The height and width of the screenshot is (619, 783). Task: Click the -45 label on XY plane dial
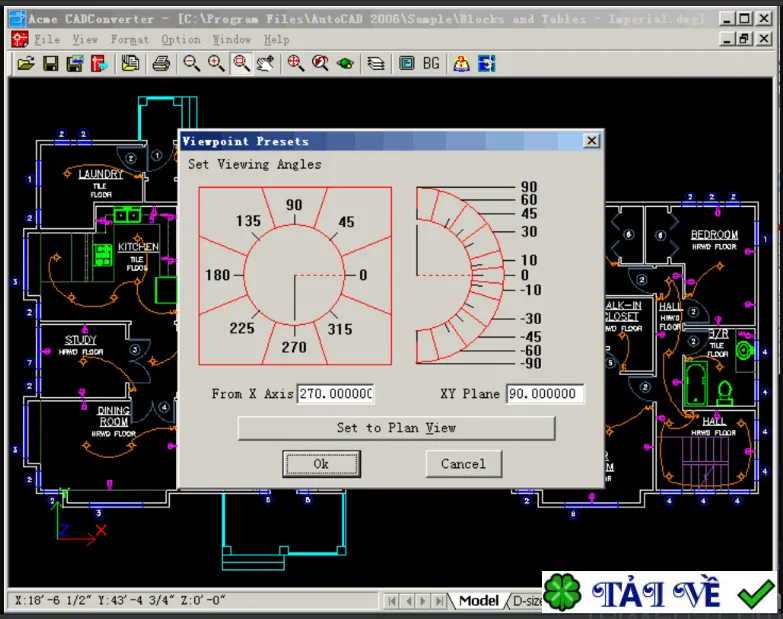[530, 336]
